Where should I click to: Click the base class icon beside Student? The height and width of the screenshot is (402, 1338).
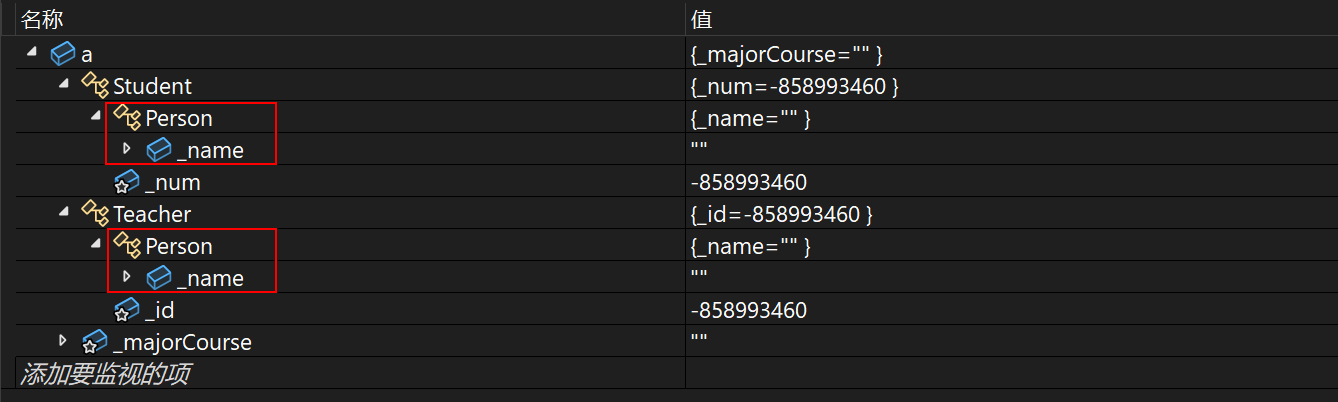95,86
